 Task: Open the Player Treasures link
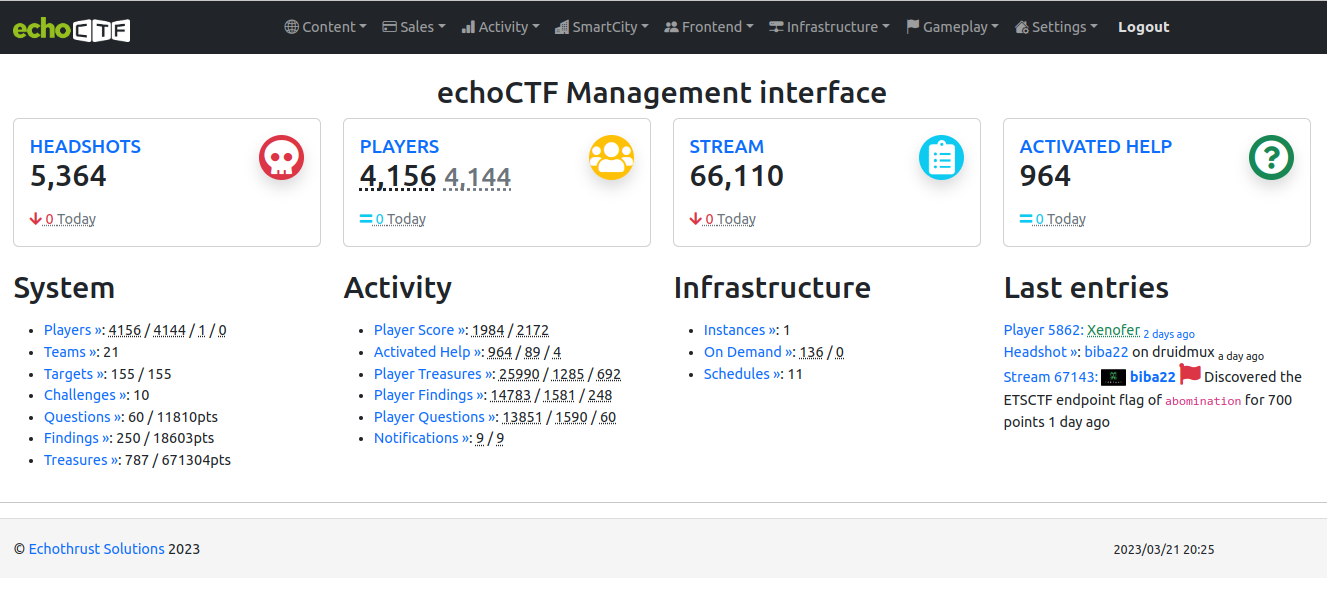(433, 374)
